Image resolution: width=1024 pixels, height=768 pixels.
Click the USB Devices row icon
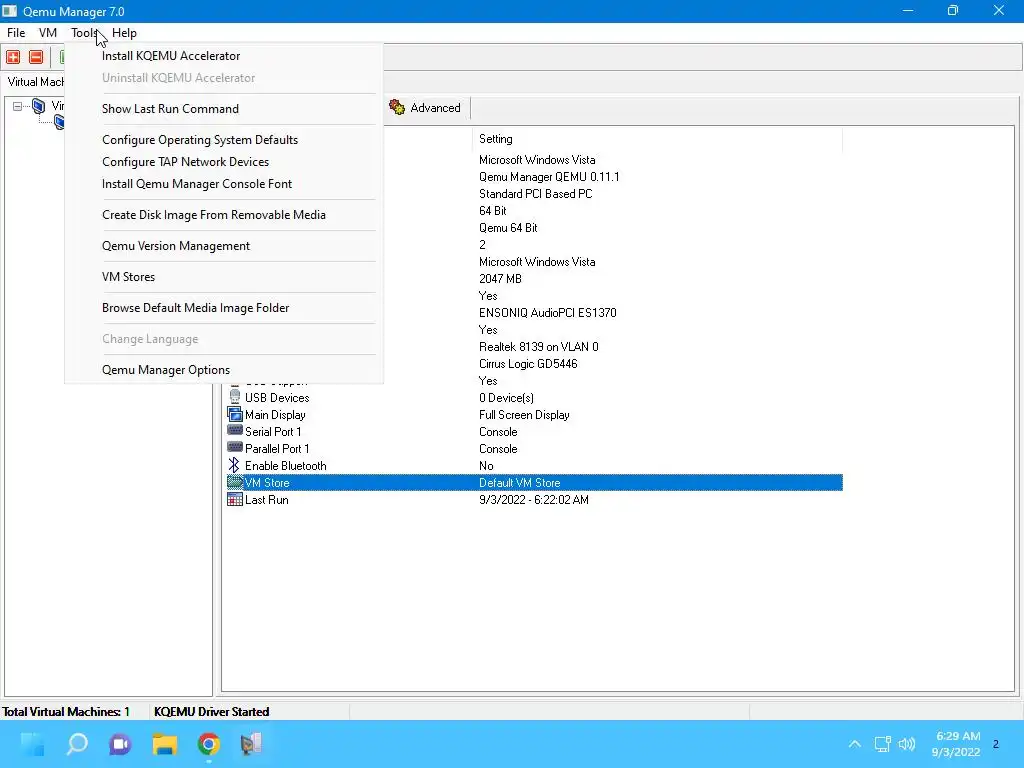[234, 397]
